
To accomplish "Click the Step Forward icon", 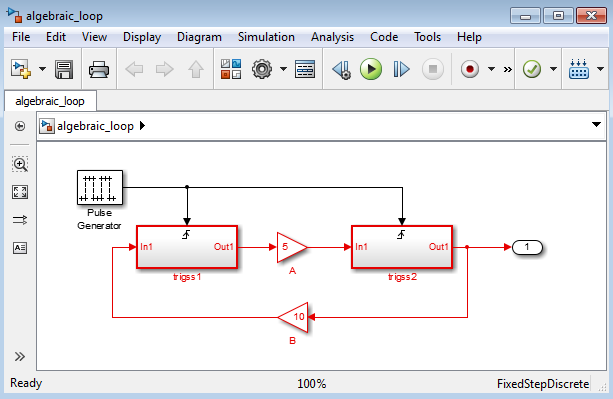I will point(401,69).
